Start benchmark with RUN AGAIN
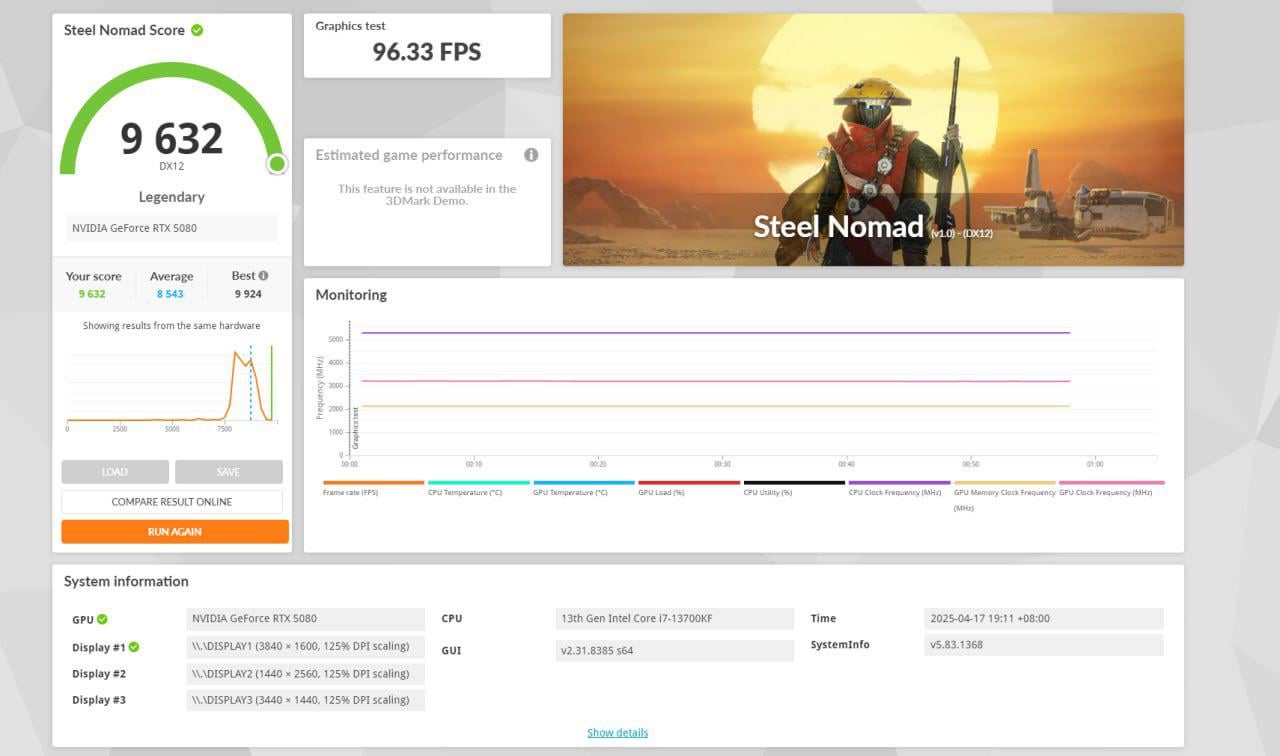The height and width of the screenshot is (756, 1280). pos(175,532)
